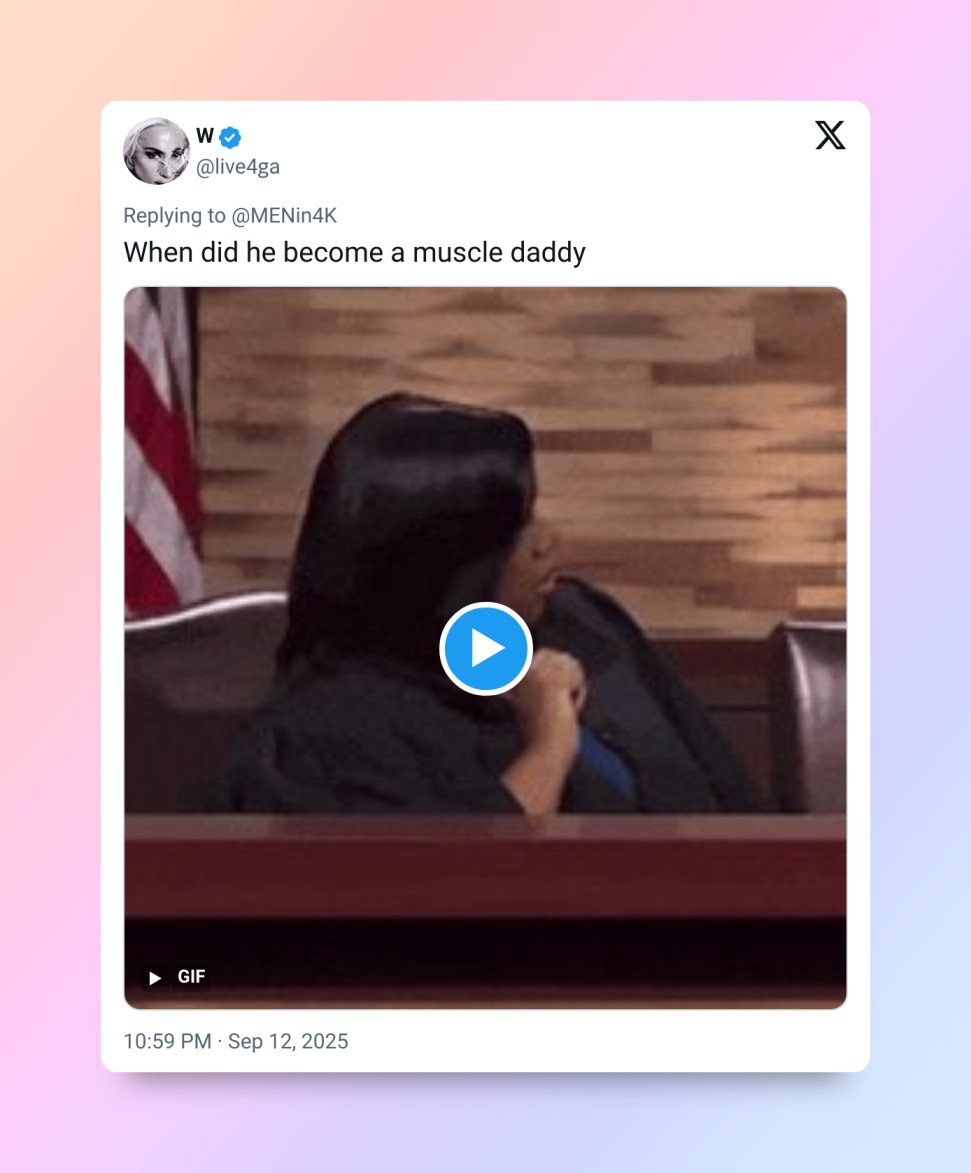Select the tweet text about muscle daddy
971x1173 pixels.
pos(355,252)
